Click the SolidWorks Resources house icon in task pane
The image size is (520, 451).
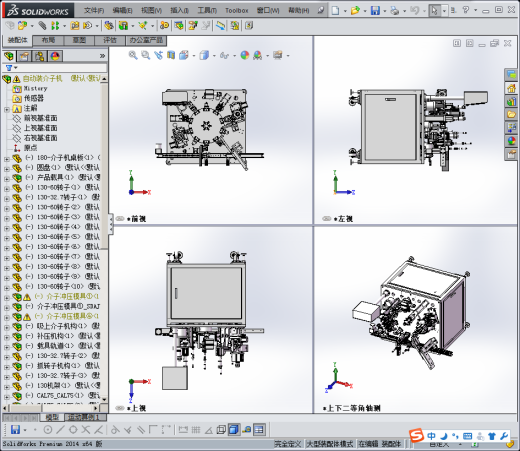[x=511, y=88]
